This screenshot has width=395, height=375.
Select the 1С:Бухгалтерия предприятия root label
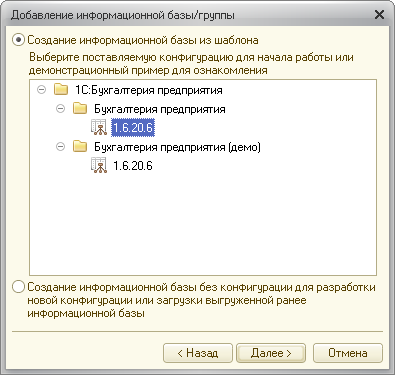pyautogui.click(x=149, y=90)
